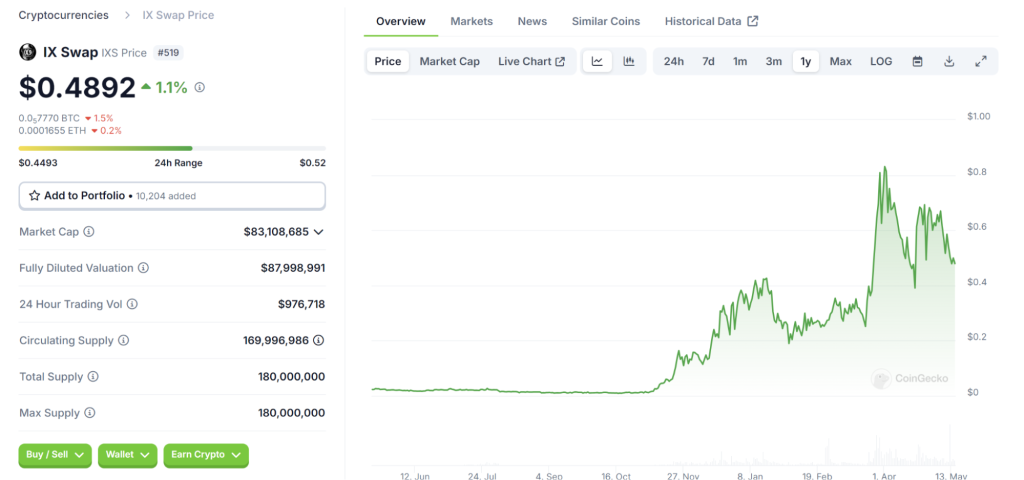1024x480 pixels.
Task: Expand the Market Cap value chevron
Action: click(x=319, y=232)
